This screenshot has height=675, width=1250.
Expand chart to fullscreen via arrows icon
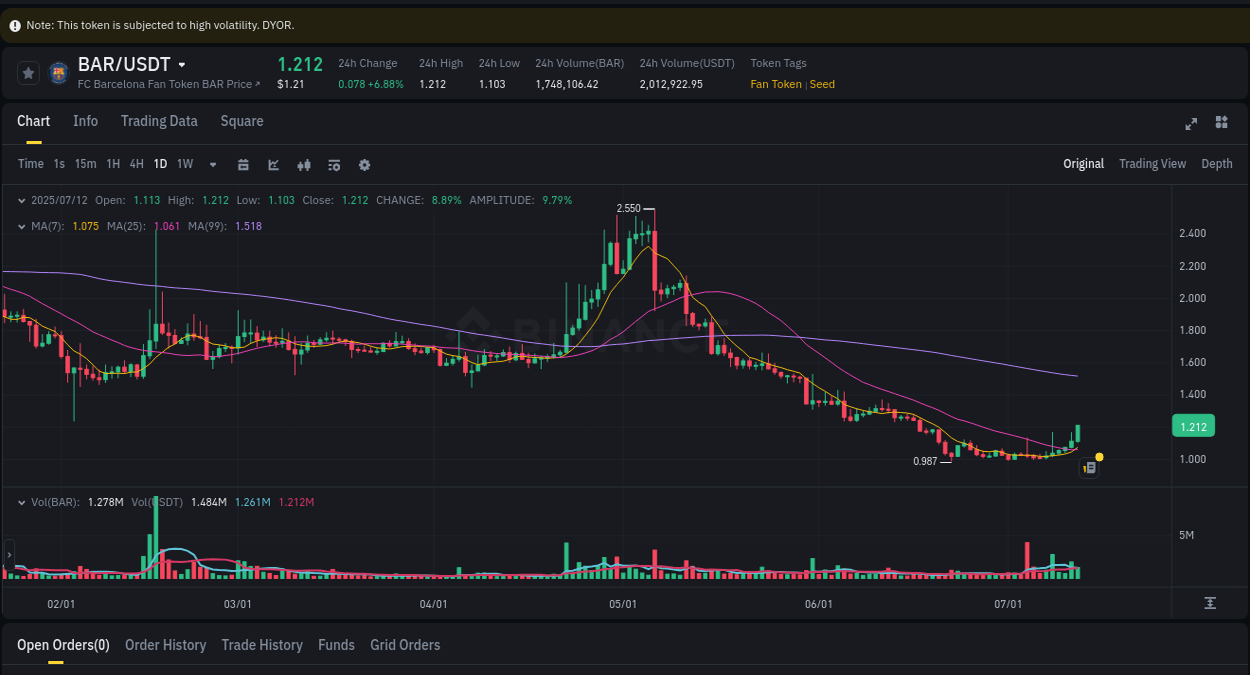[1191, 123]
